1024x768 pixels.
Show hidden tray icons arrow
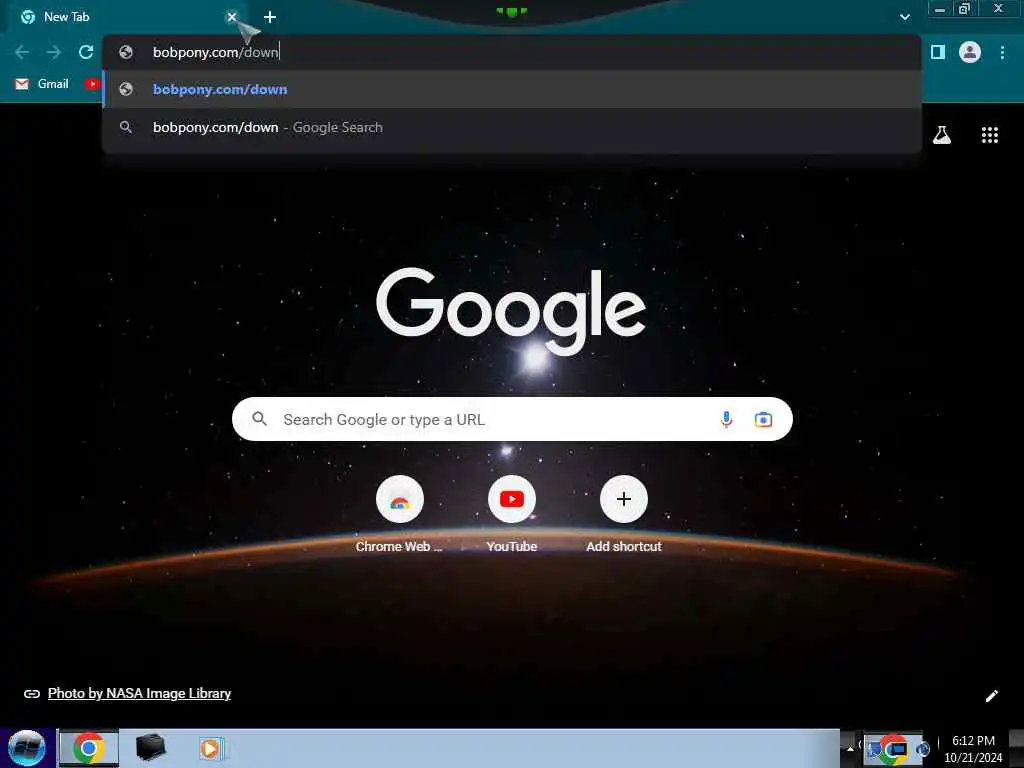(x=850, y=748)
